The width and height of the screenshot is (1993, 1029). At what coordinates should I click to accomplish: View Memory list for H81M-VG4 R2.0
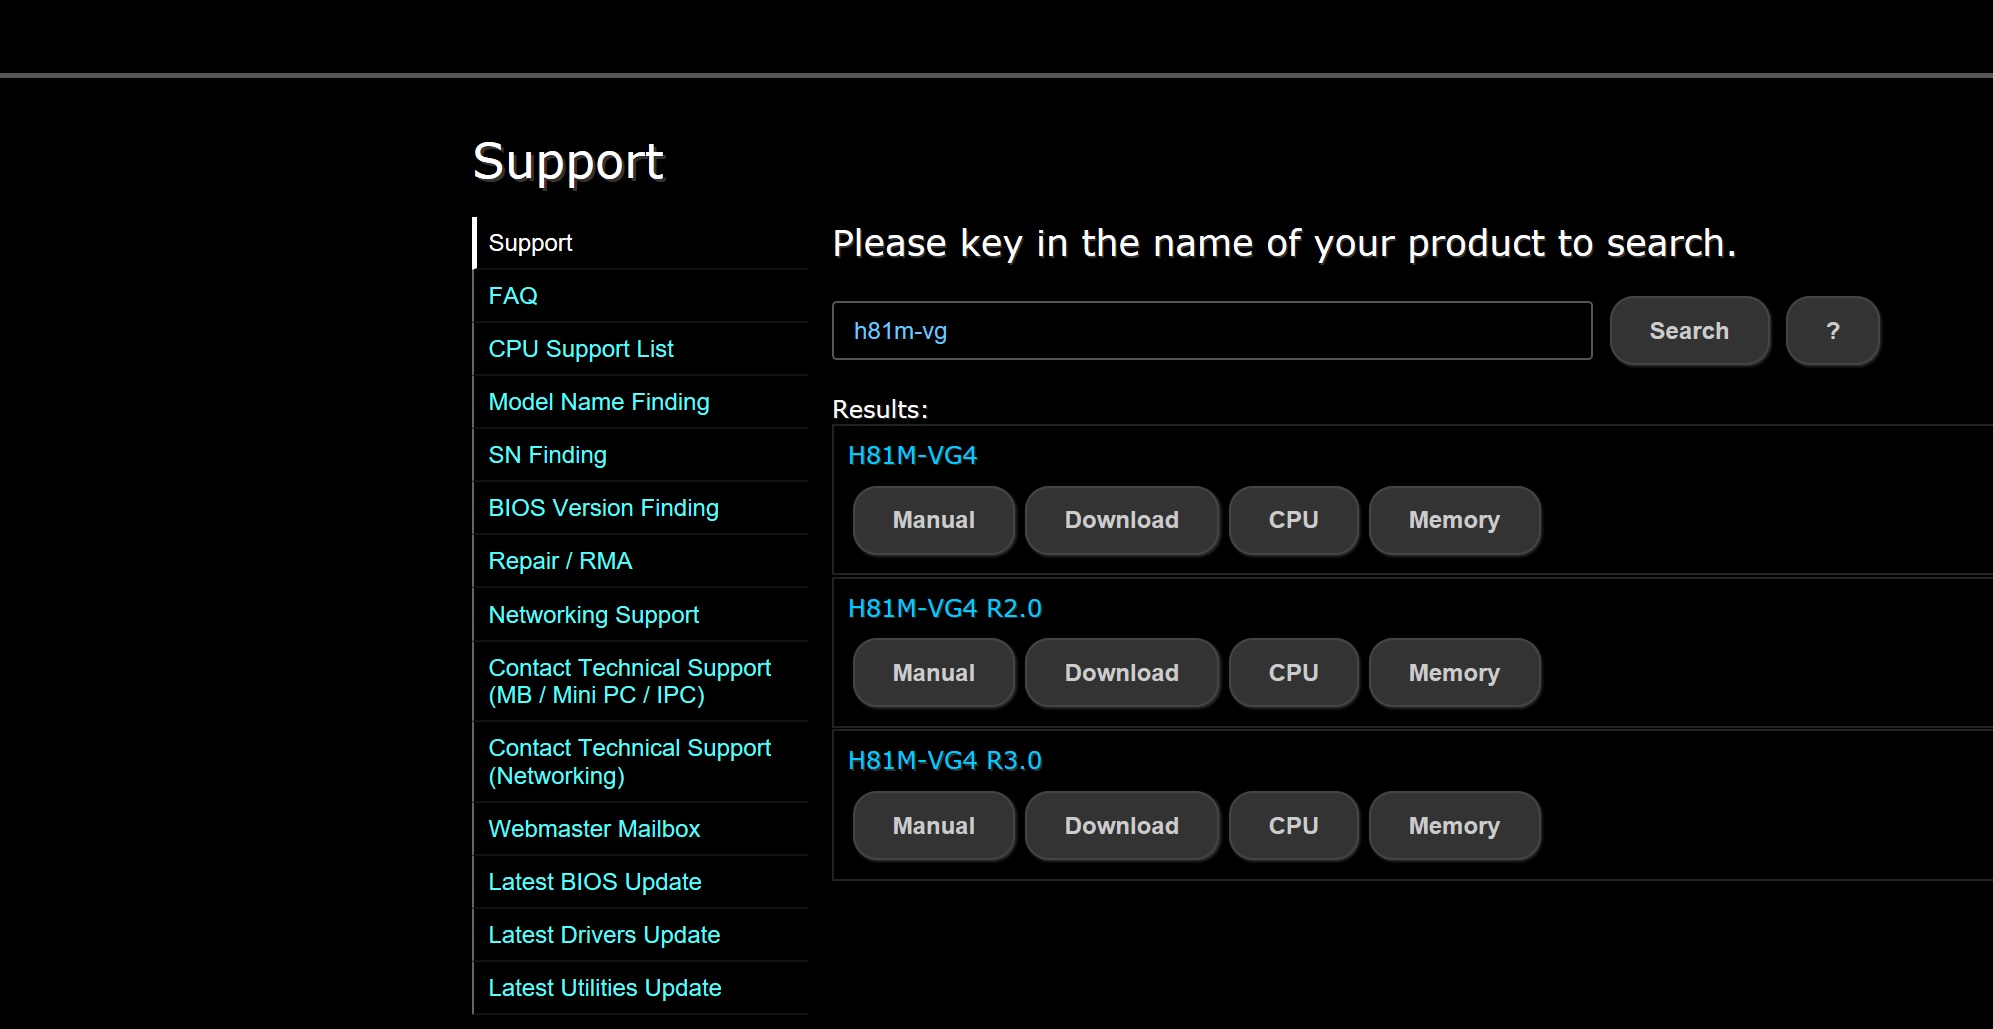pos(1455,673)
